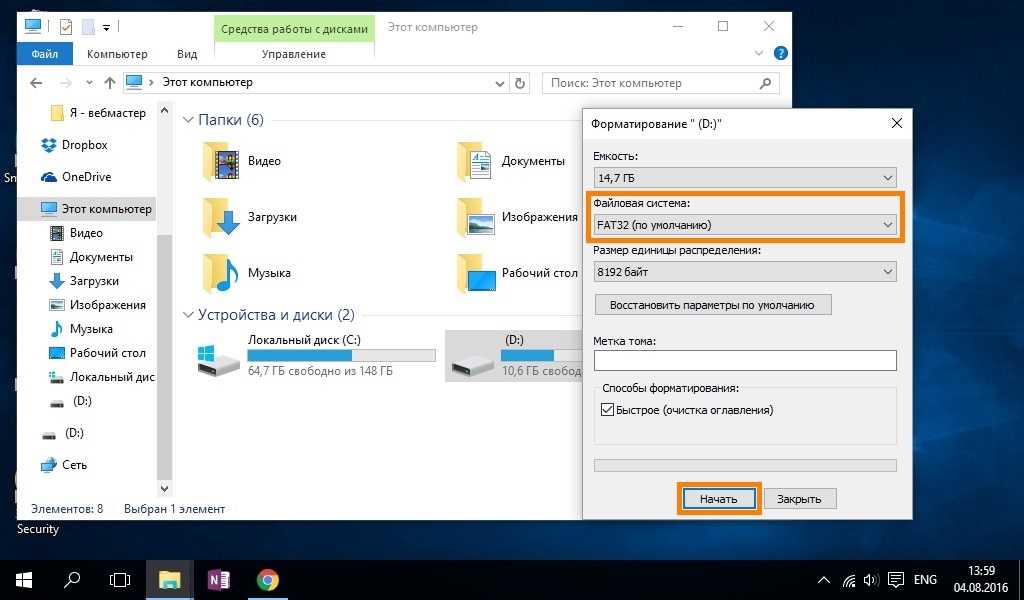Click the Метка тома text field

pyautogui.click(x=745, y=360)
